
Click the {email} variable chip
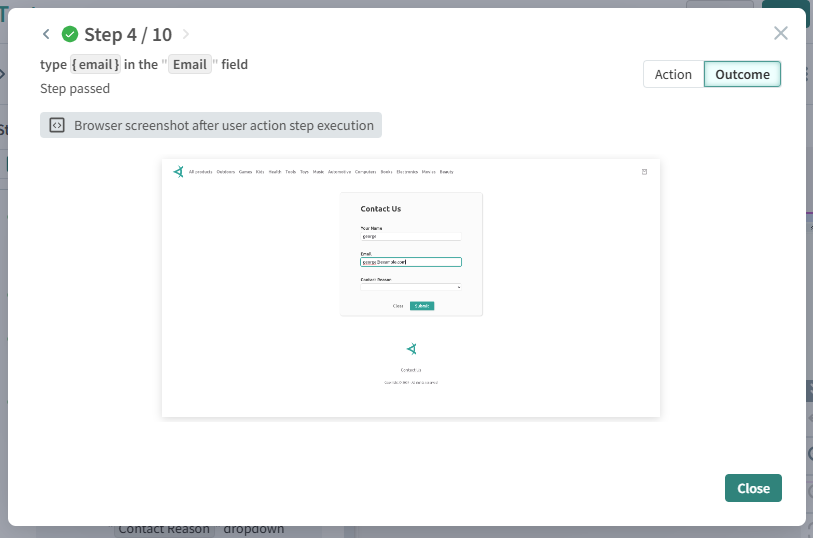pos(95,65)
